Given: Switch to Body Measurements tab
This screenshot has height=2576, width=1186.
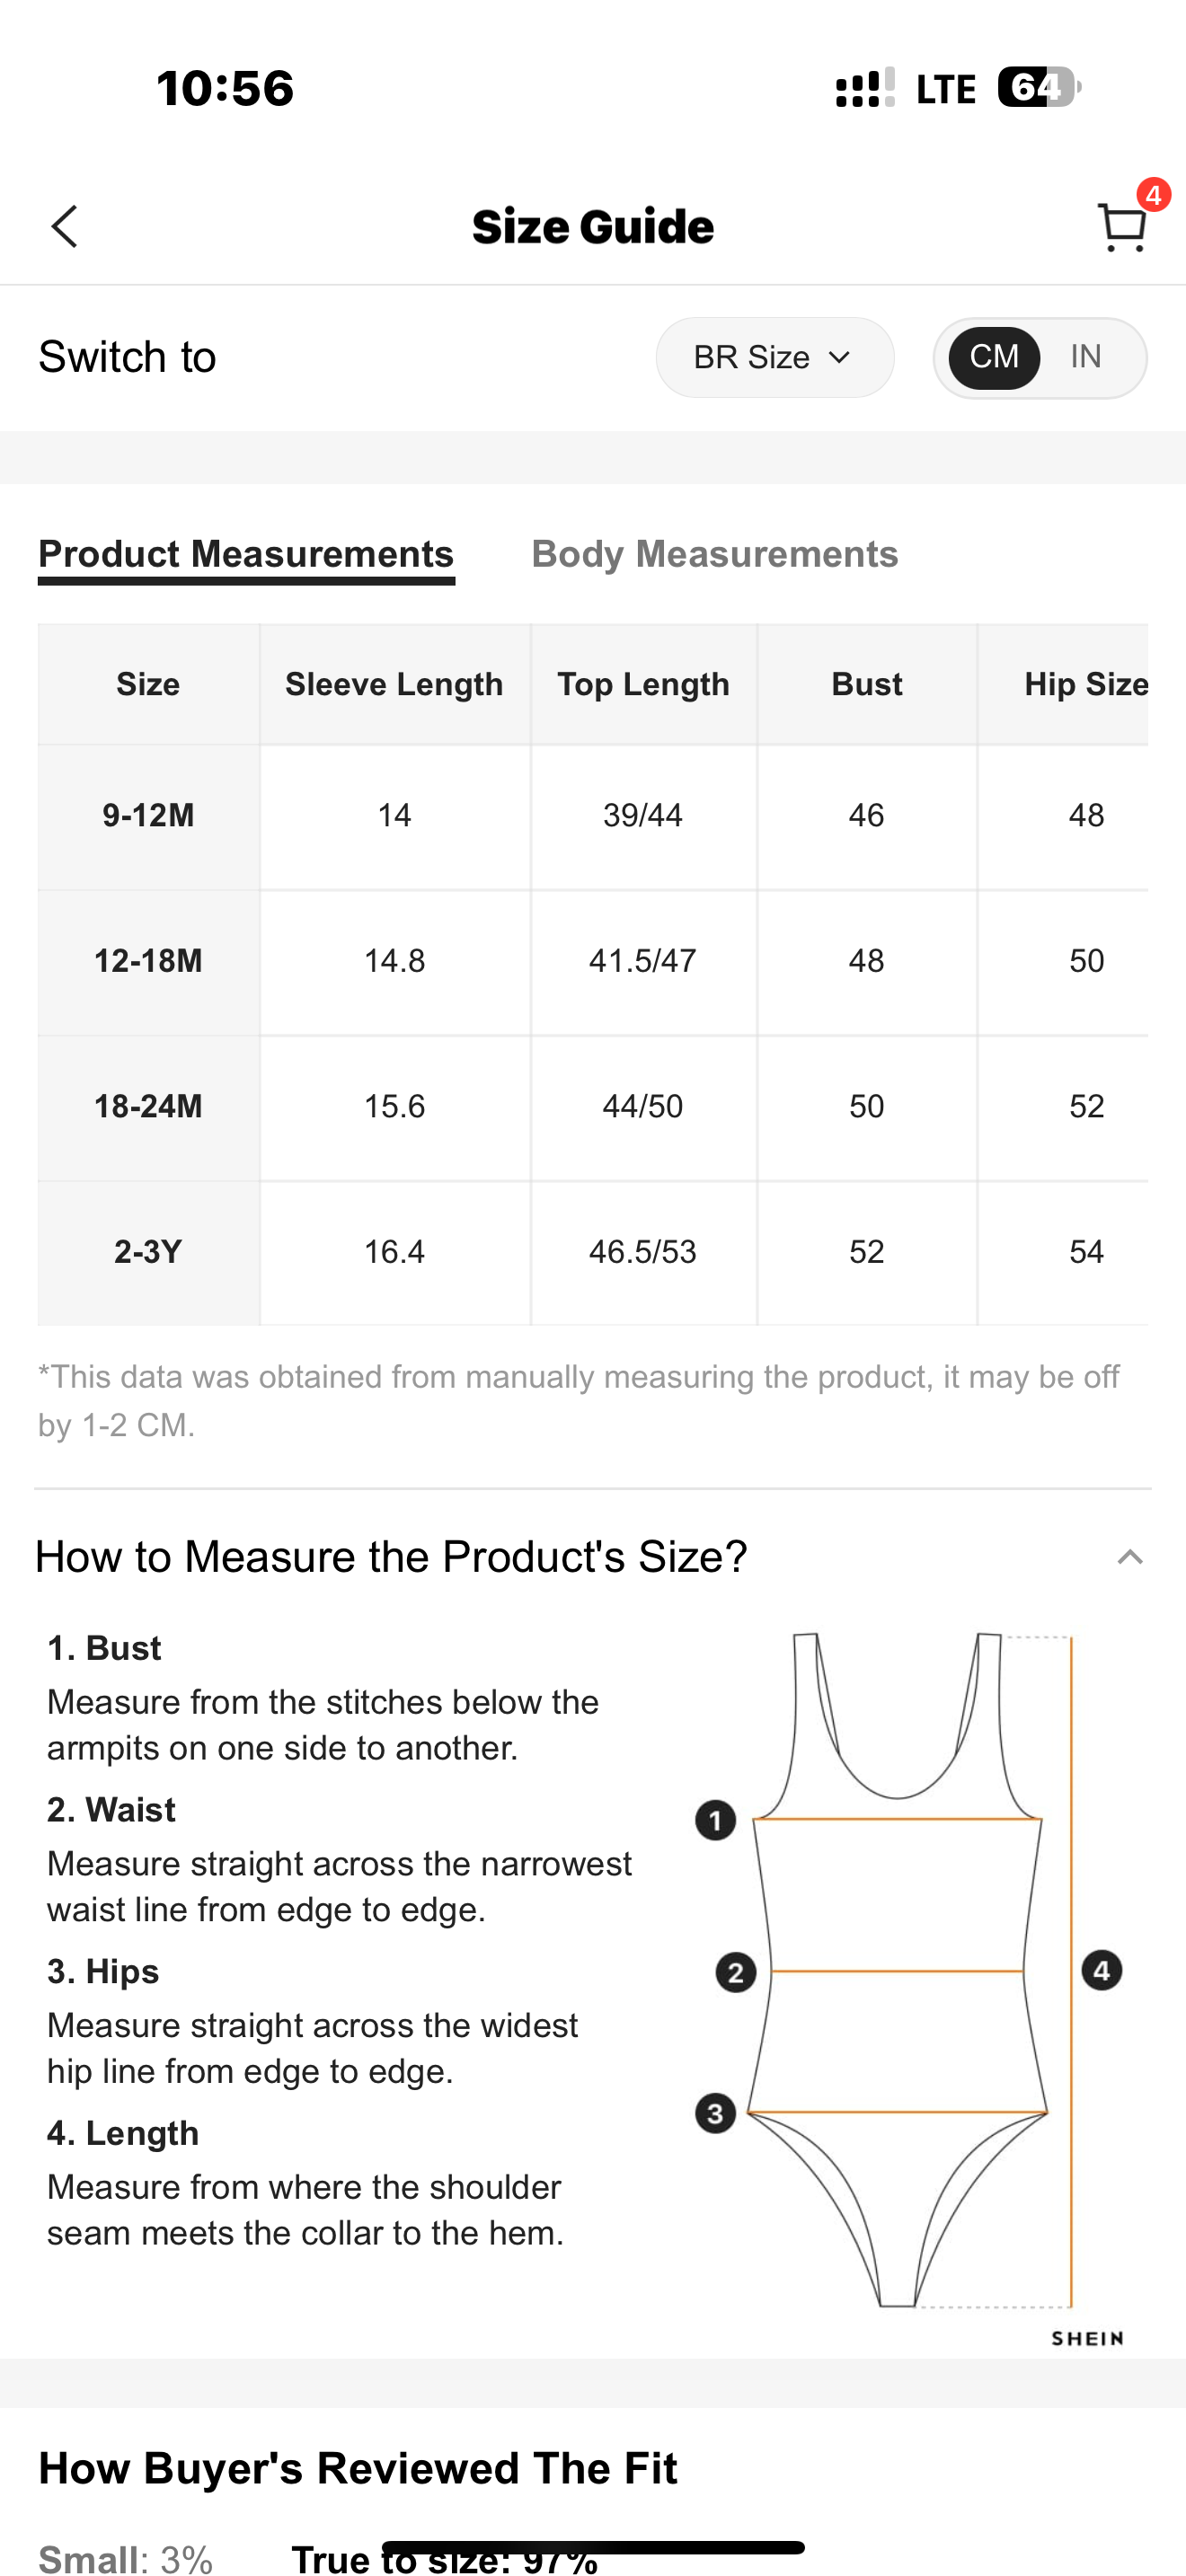Looking at the screenshot, I should coord(714,554).
